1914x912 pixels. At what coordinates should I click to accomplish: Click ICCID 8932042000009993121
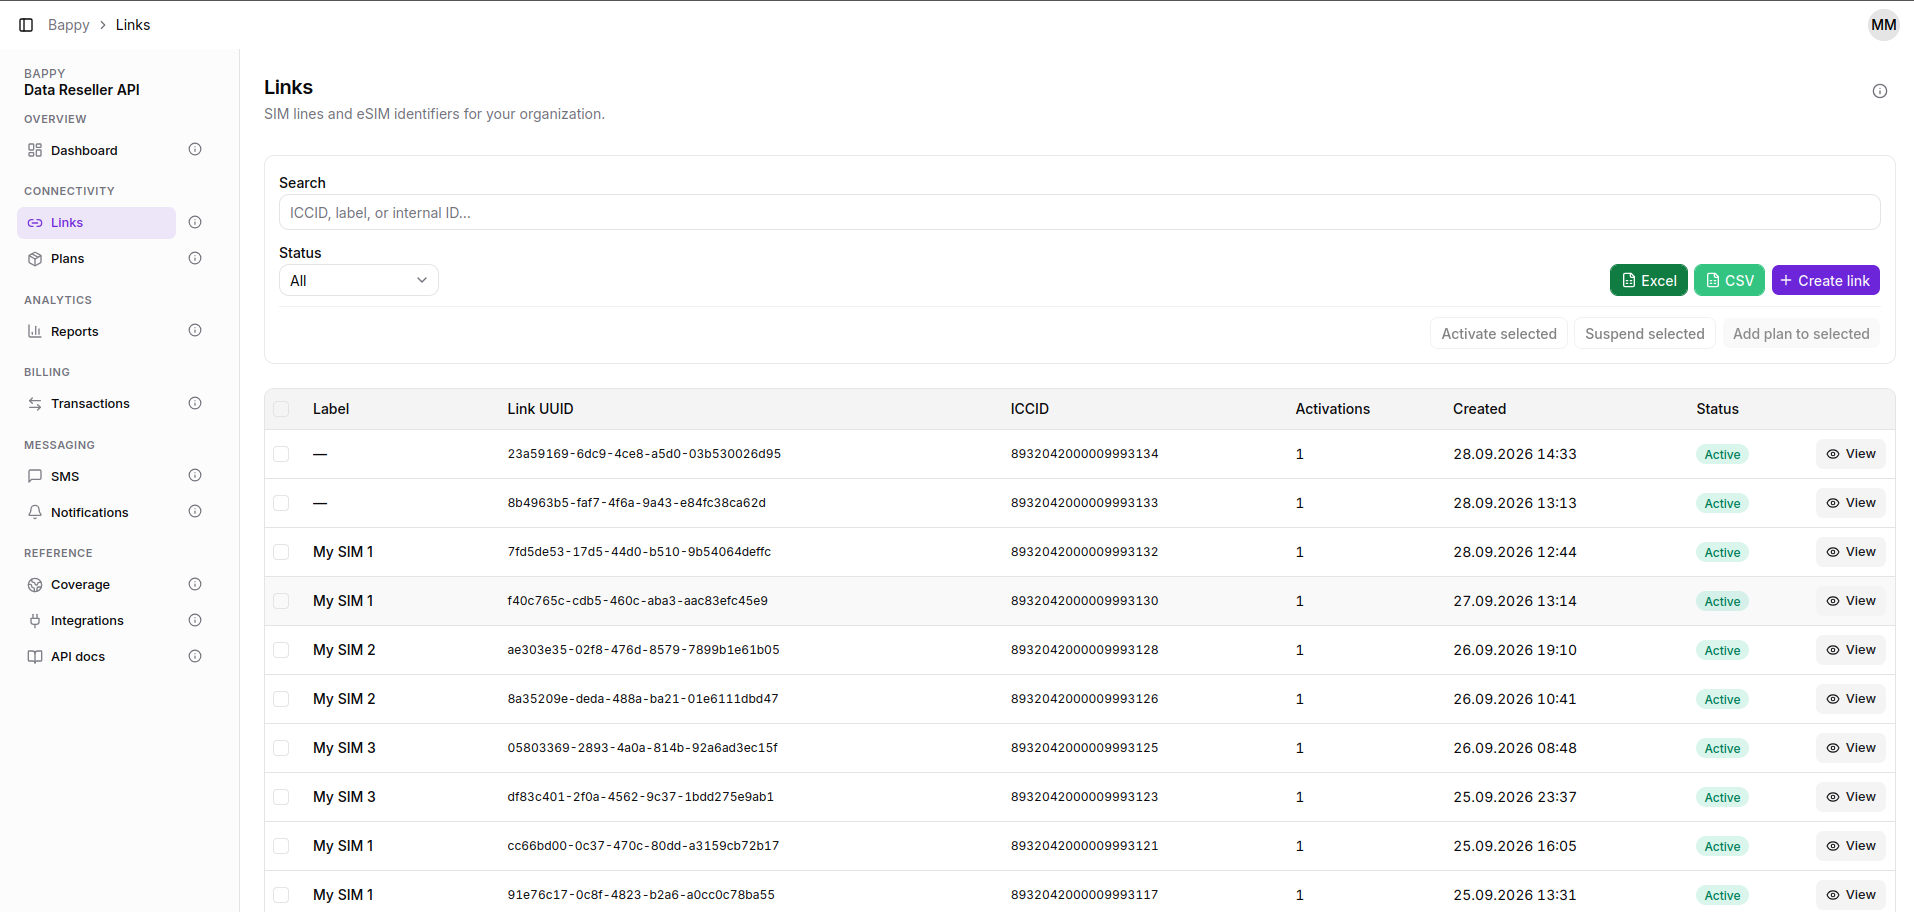1084,846
